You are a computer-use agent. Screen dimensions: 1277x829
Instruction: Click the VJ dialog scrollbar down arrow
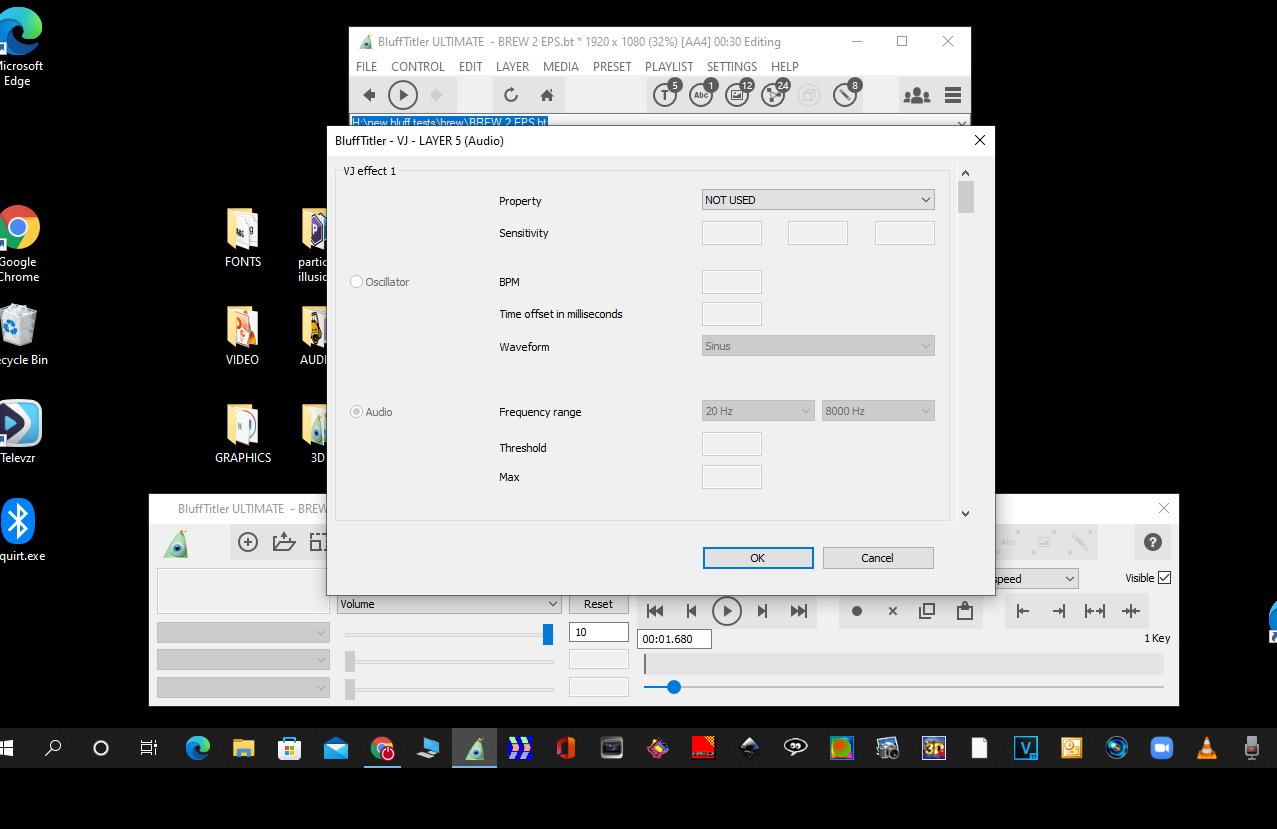pyautogui.click(x=965, y=513)
